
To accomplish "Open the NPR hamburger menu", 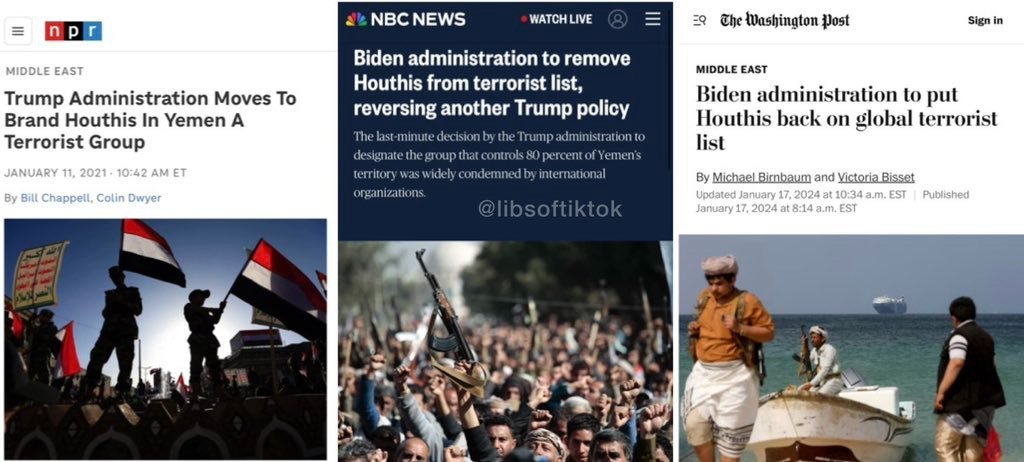I will click(18, 31).
